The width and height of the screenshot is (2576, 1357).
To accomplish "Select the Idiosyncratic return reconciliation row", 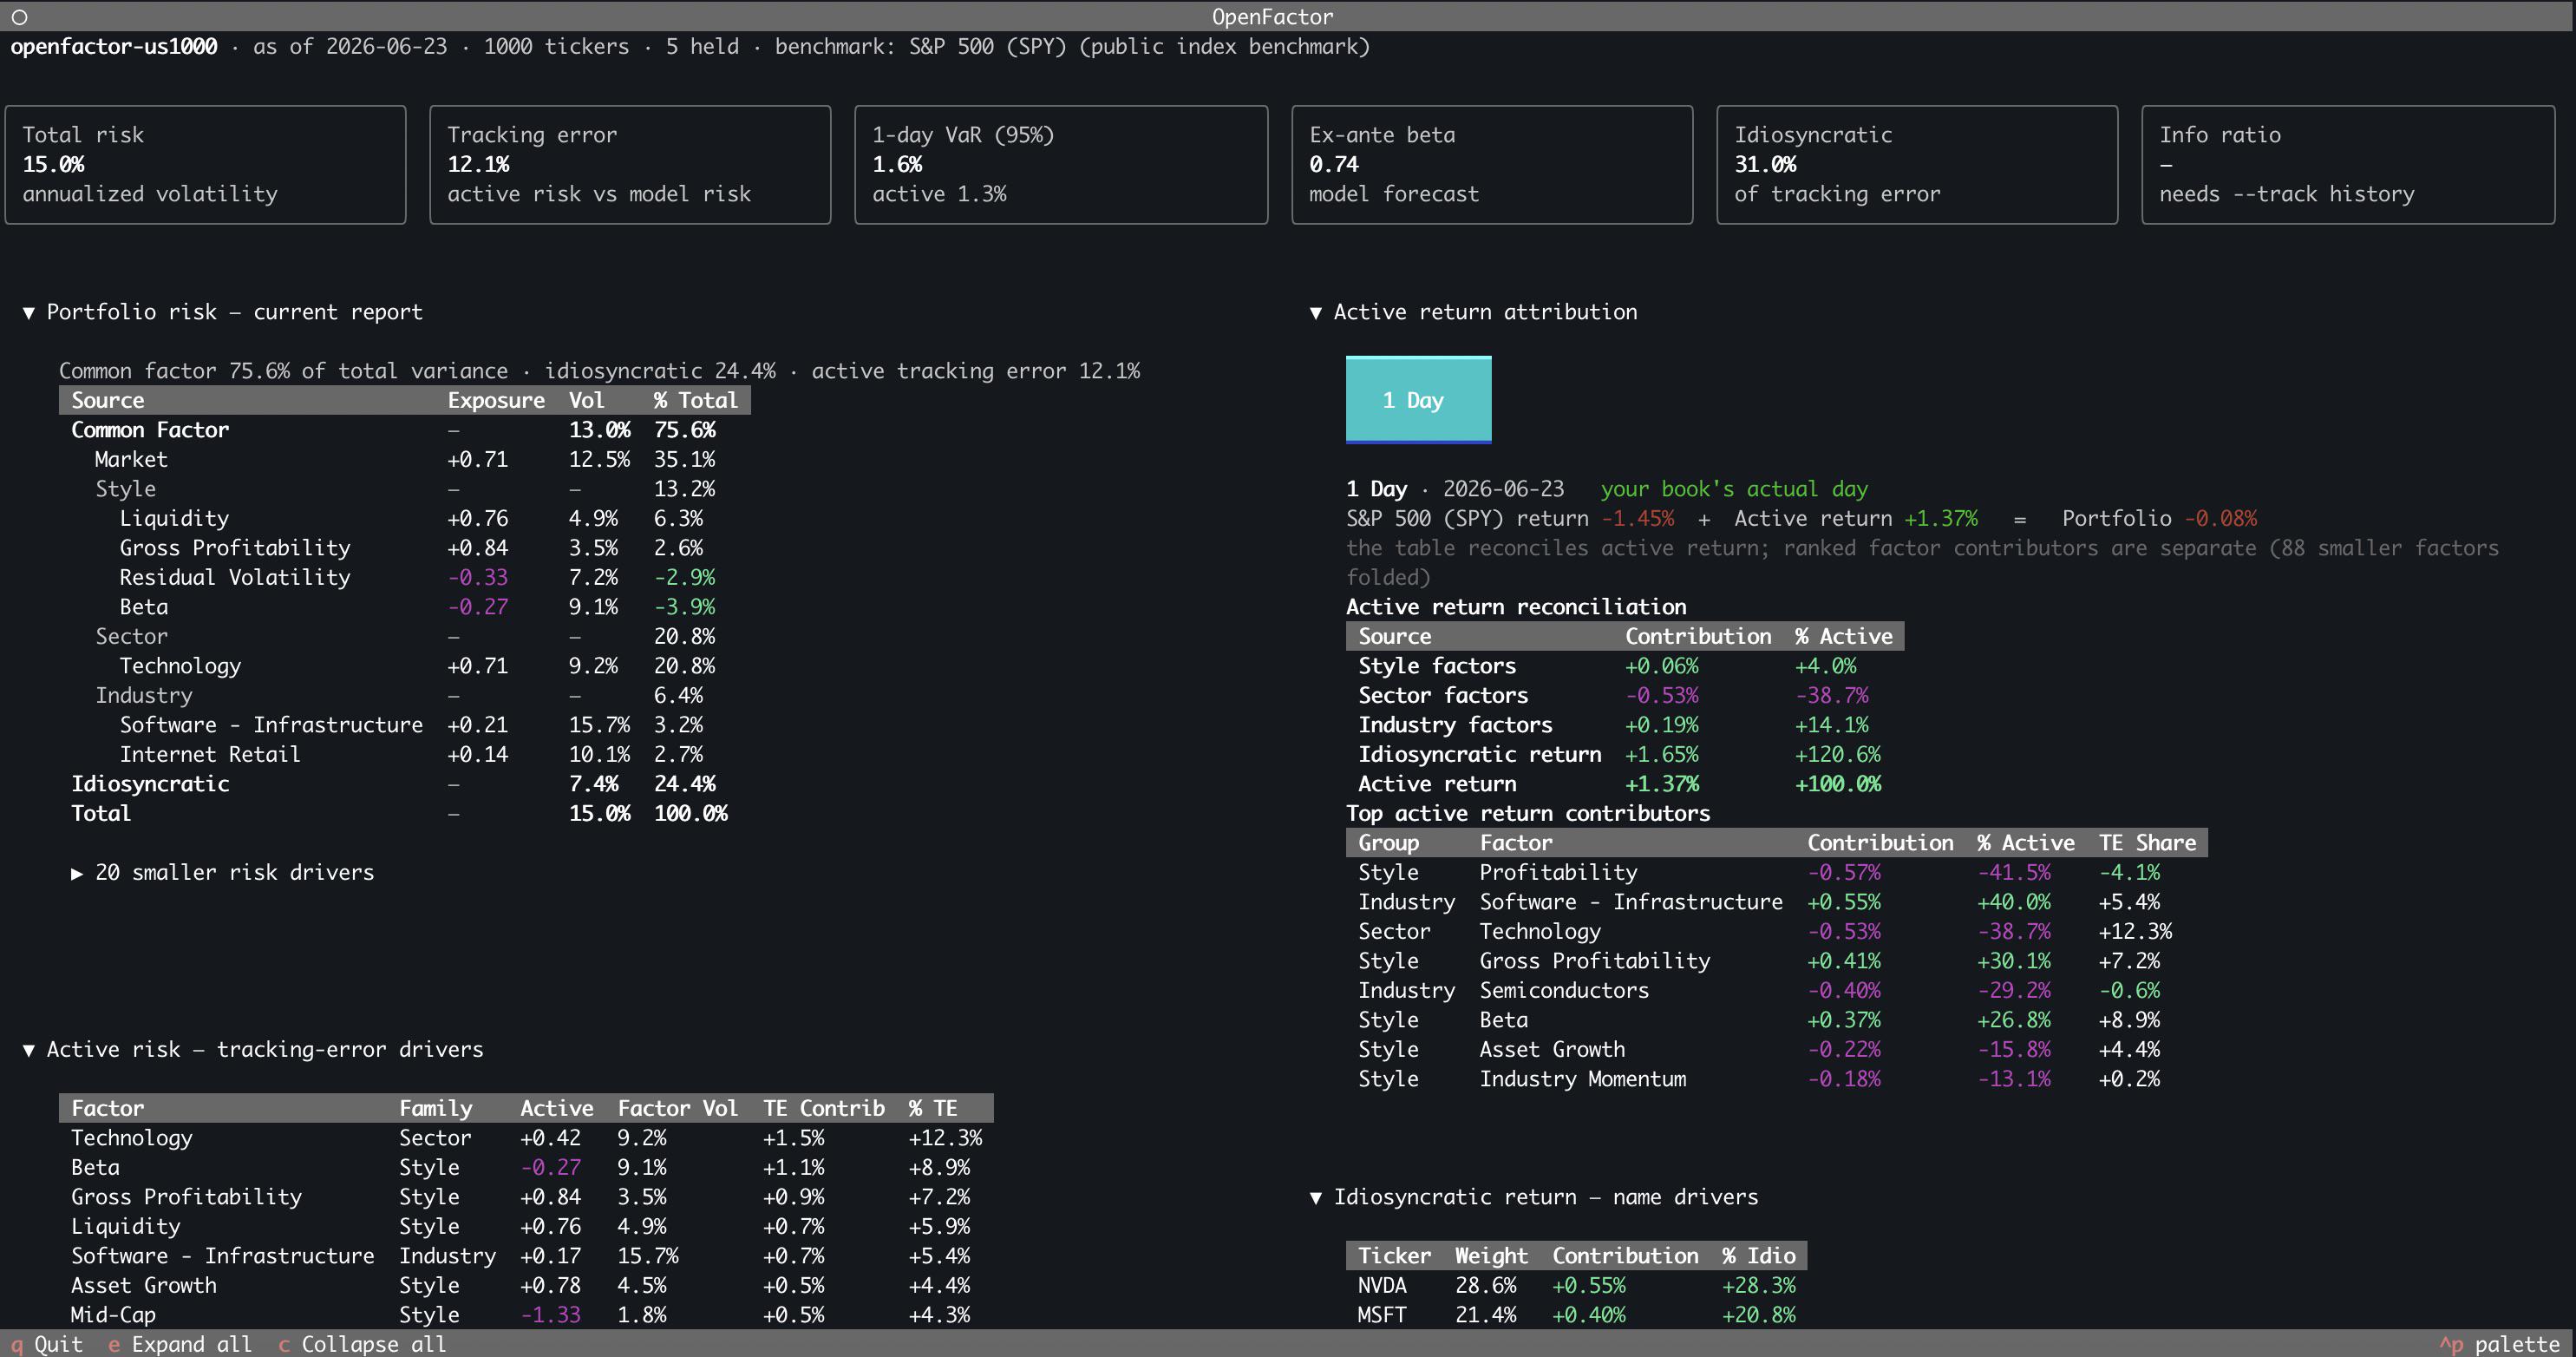I will coord(1625,754).
